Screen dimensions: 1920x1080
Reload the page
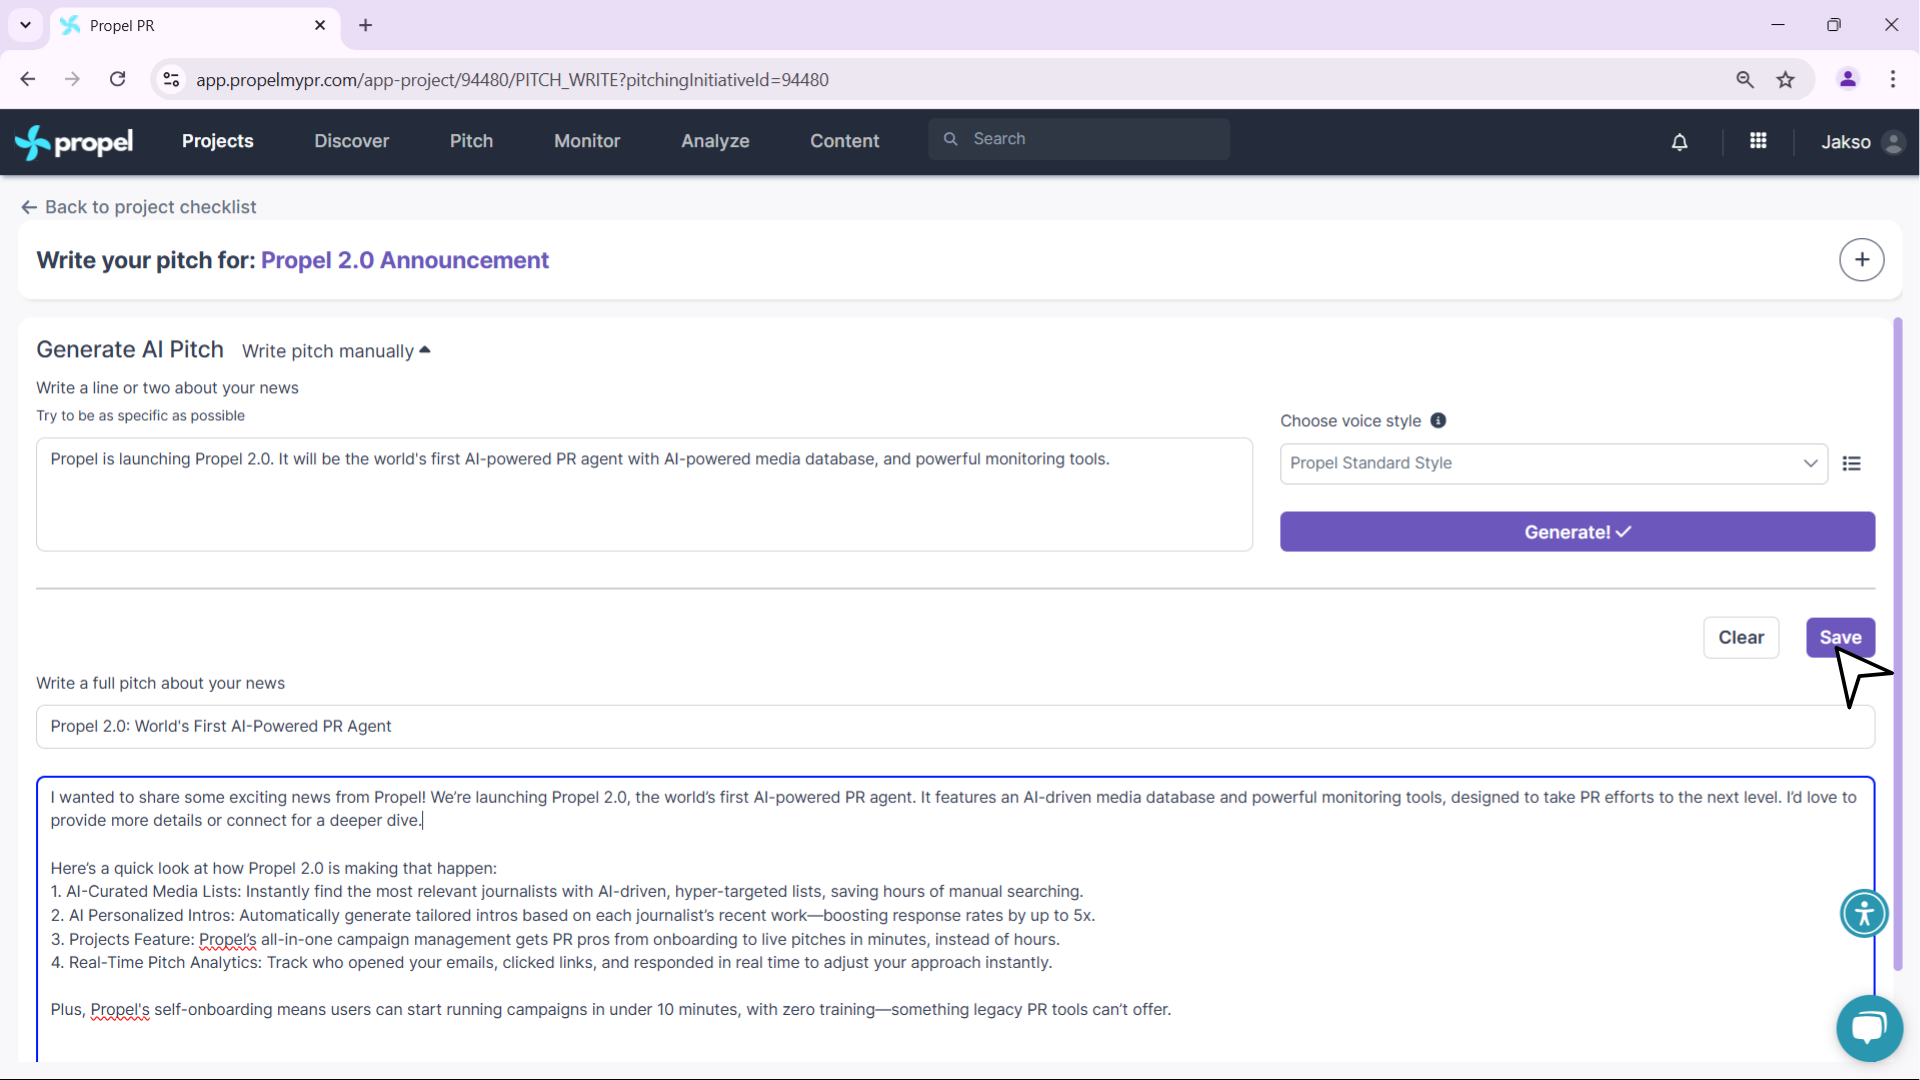117,79
